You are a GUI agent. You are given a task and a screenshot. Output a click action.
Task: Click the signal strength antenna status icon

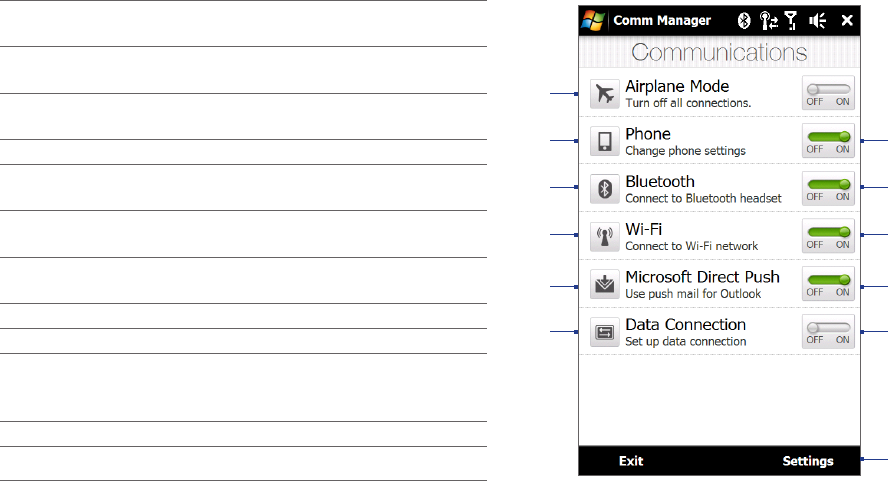pyautogui.click(x=792, y=20)
